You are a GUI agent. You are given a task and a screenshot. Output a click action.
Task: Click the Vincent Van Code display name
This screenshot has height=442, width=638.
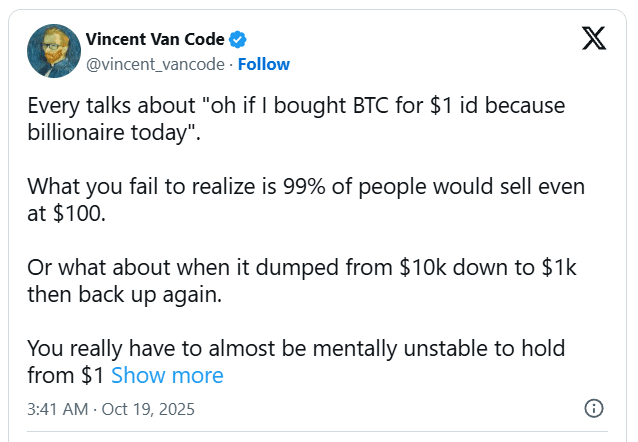tap(156, 40)
